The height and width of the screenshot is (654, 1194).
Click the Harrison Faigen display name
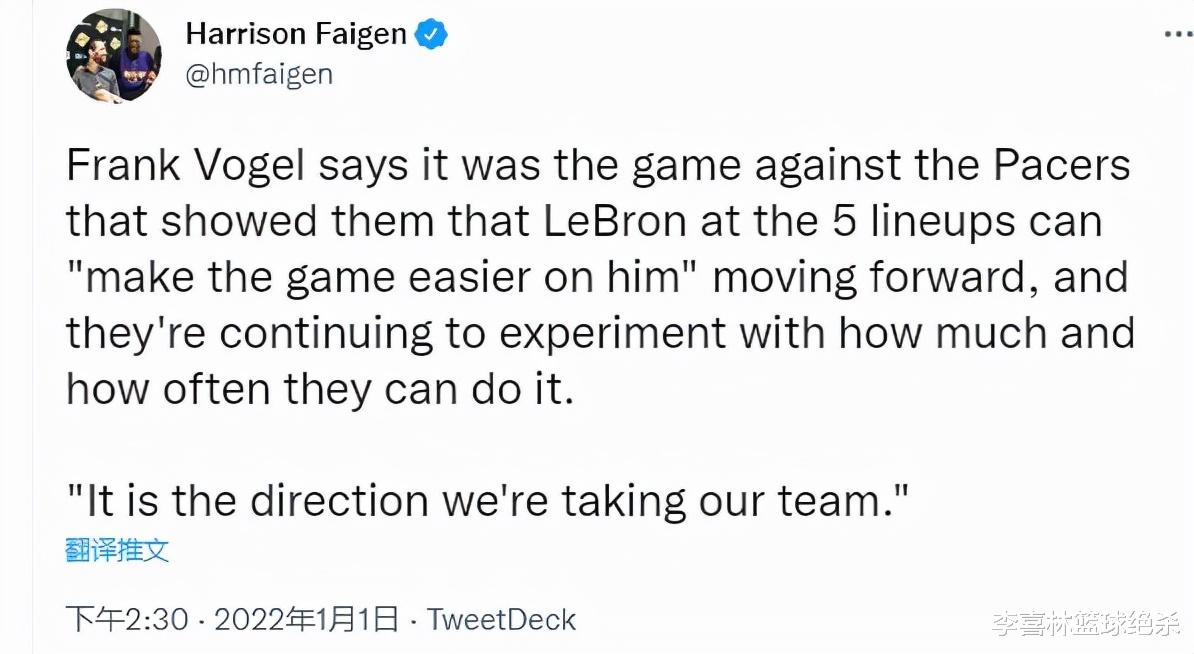[x=296, y=34]
